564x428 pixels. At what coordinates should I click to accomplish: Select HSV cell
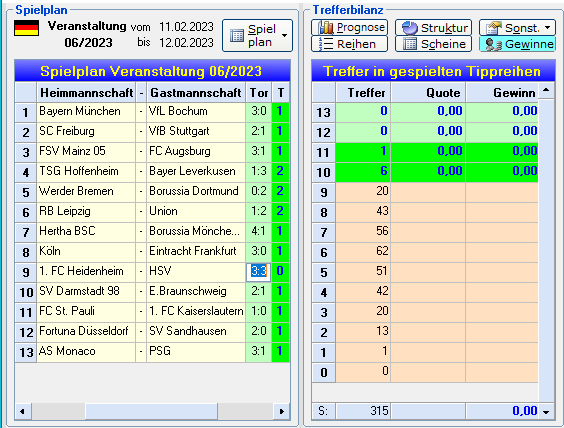[x=196, y=271]
